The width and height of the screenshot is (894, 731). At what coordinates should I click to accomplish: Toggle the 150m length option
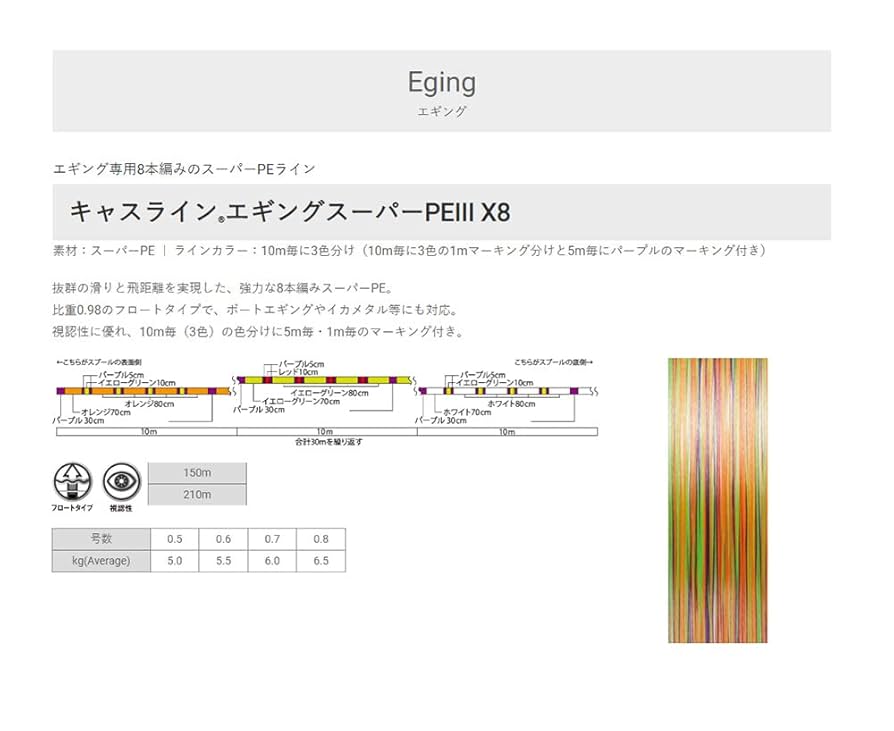pyautogui.click(x=197, y=472)
